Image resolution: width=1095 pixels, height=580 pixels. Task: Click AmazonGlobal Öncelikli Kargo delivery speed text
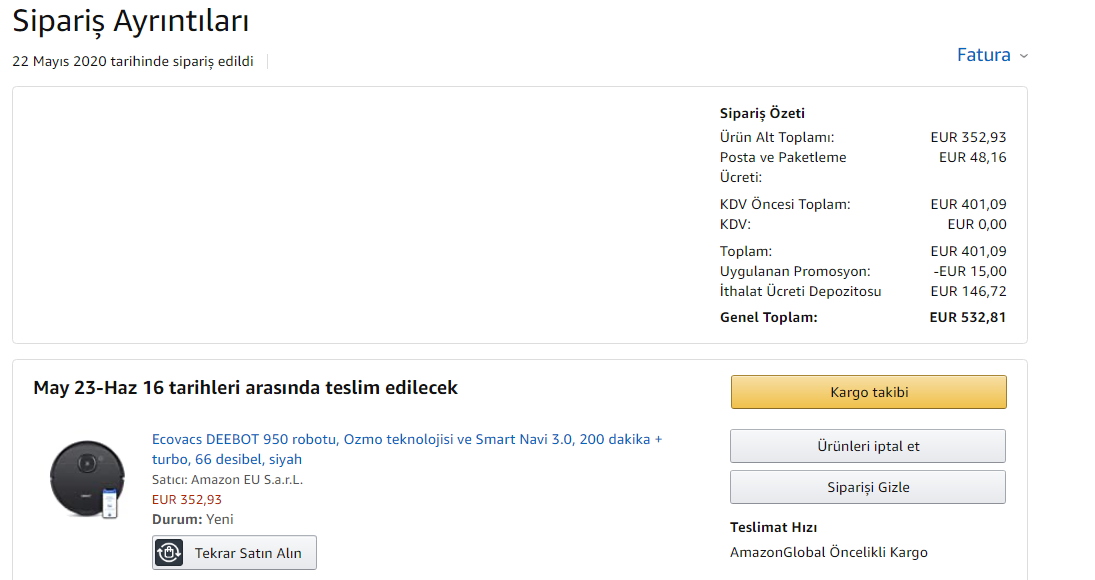(829, 552)
